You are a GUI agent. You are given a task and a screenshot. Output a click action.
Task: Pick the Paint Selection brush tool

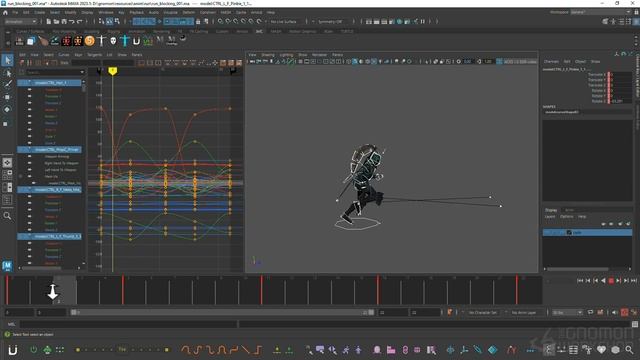(7, 84)
